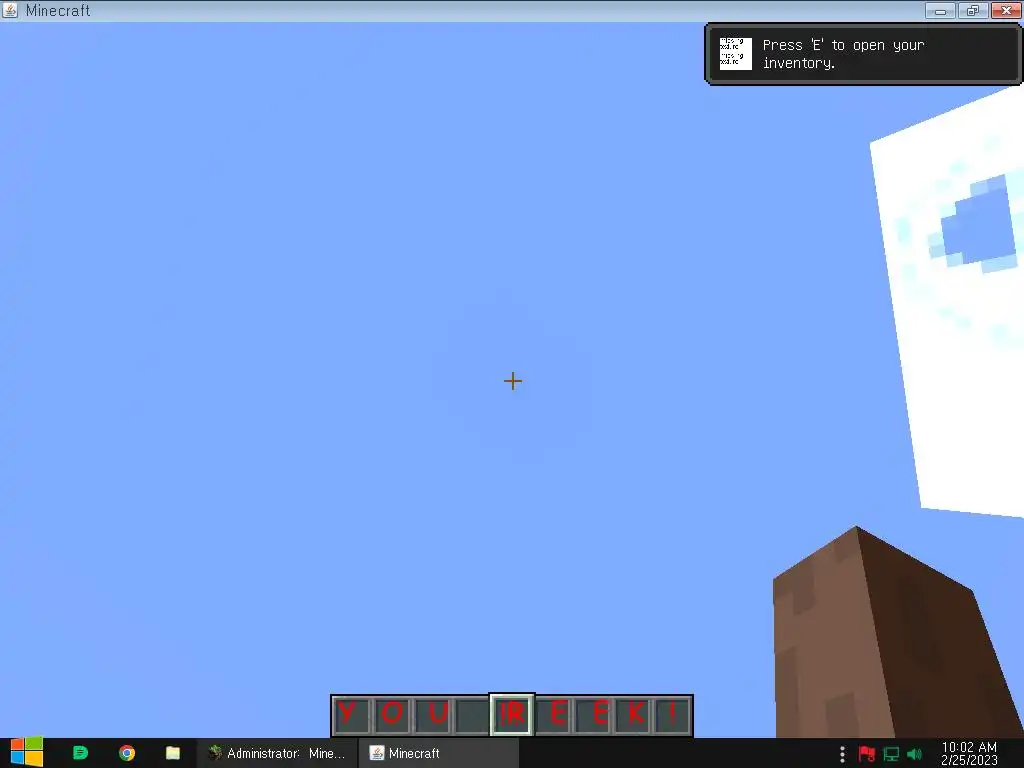Select the last hotbar slot with exclamation mark
Image resolution: width=1024 pixels, height=768 pixels.
tap(673, 714)
